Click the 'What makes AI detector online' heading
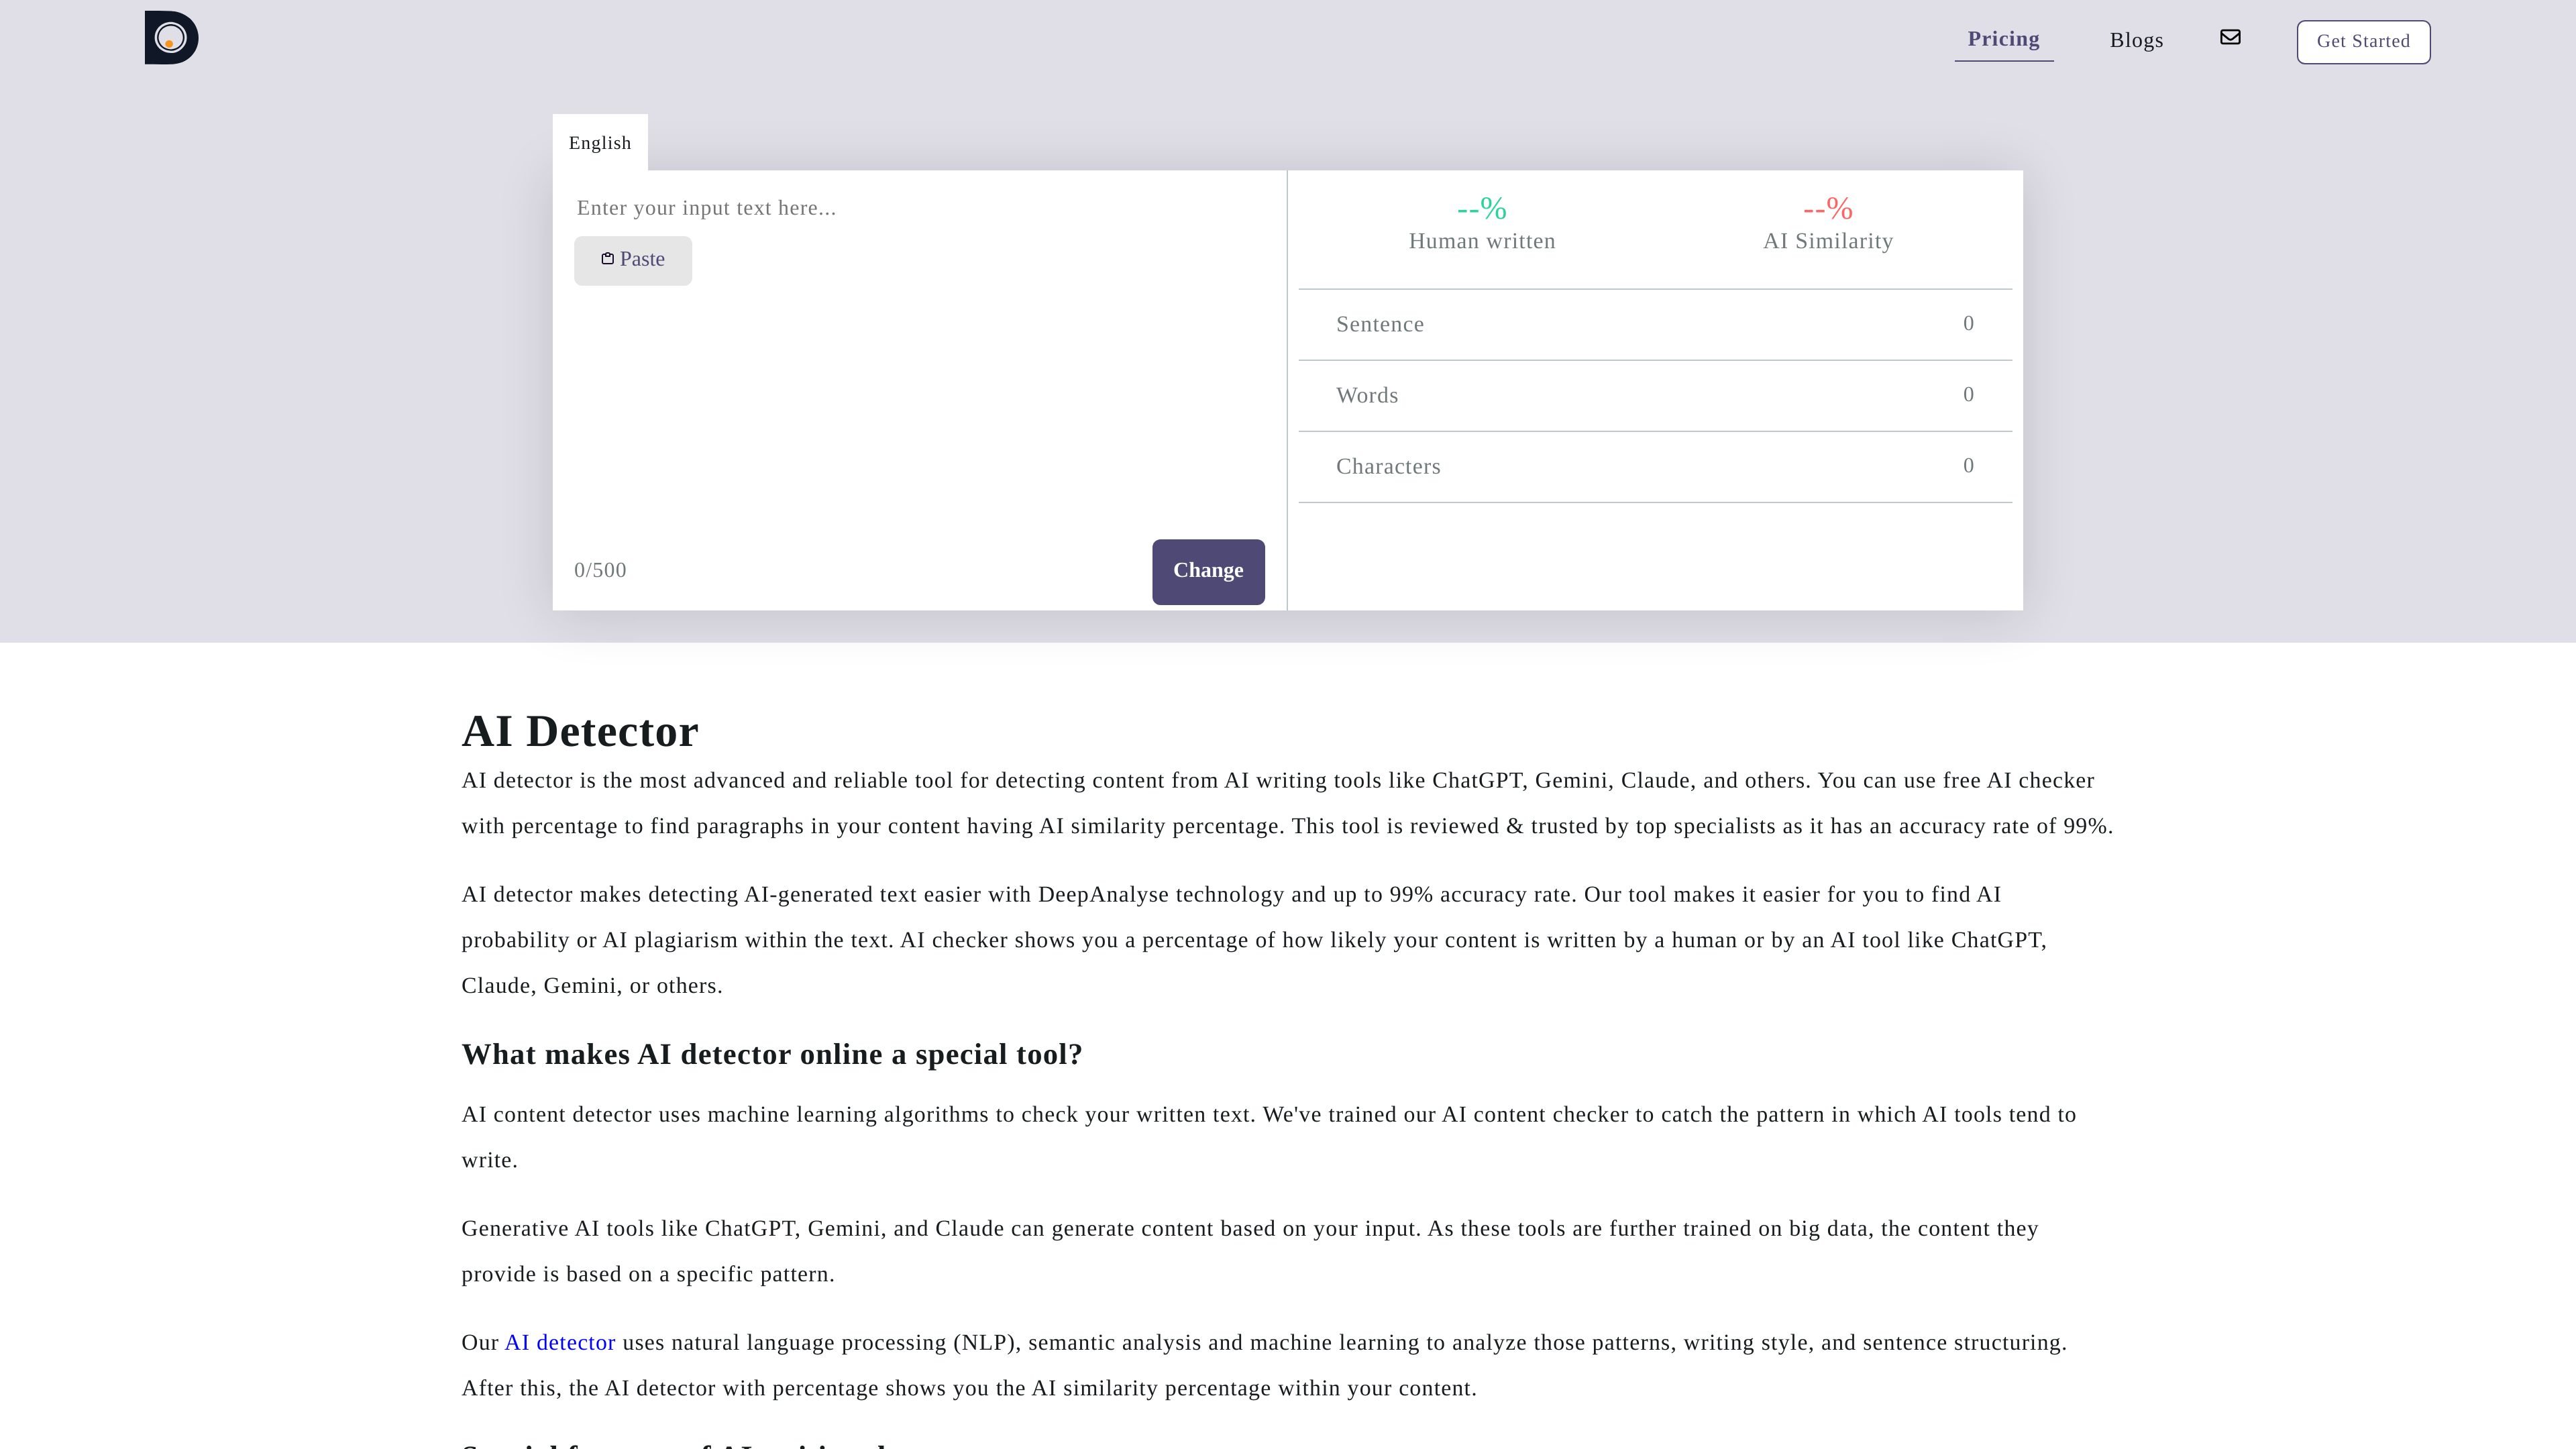 pyautogui.click(x=771, y=1054)
